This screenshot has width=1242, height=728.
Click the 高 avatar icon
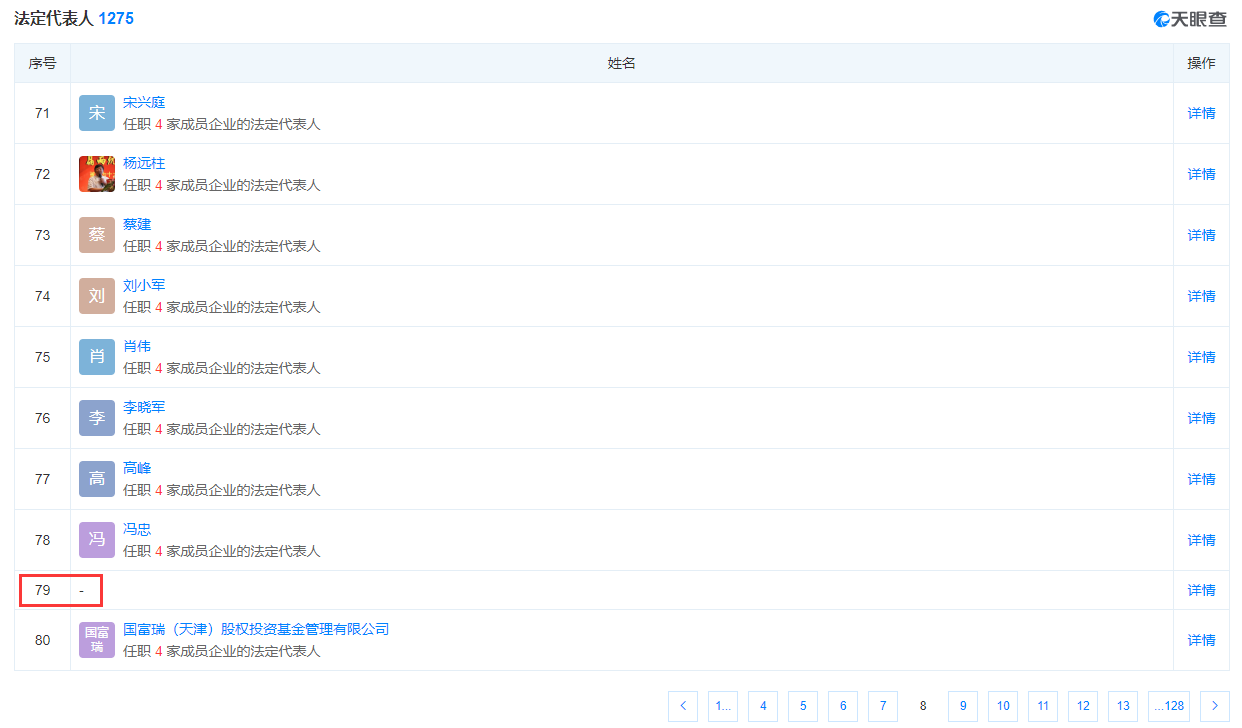click(x=97, y=479)
